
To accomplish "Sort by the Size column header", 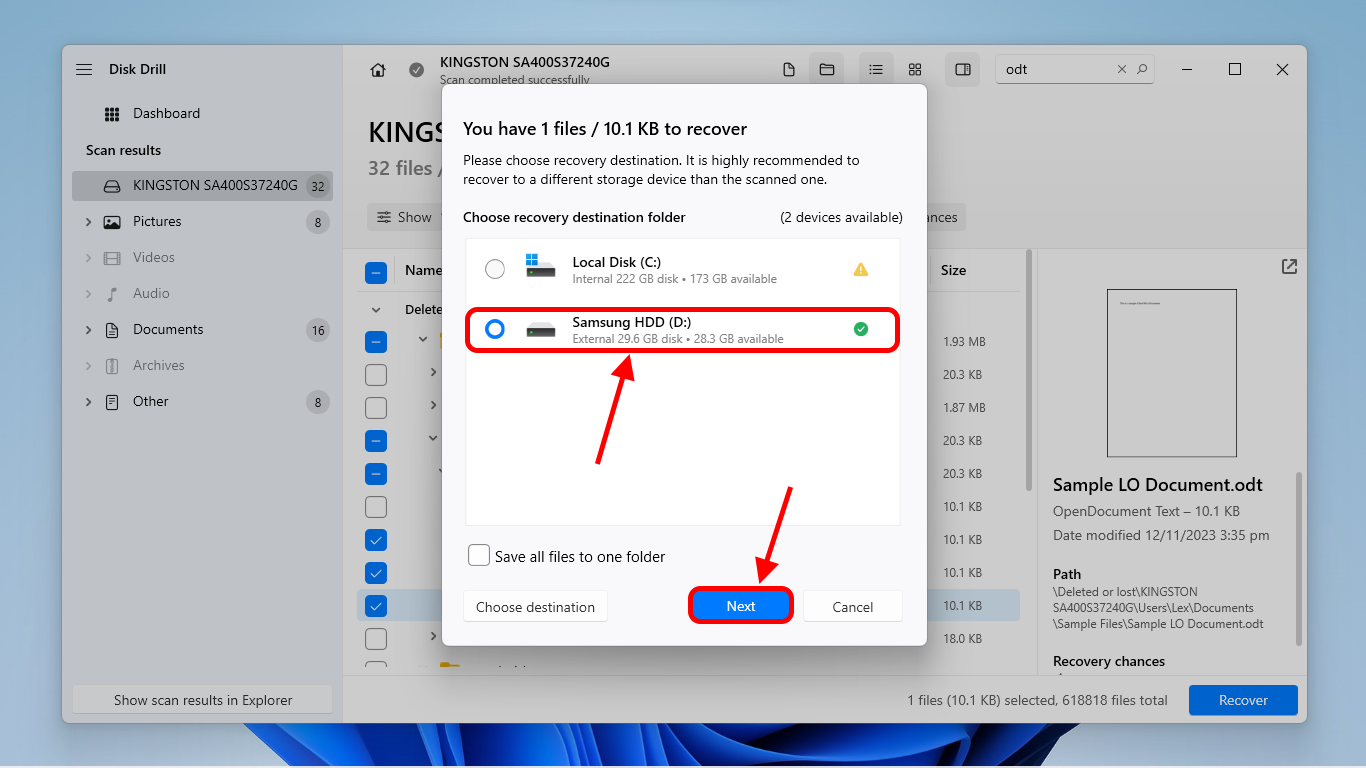I will (x=953, y=270).
